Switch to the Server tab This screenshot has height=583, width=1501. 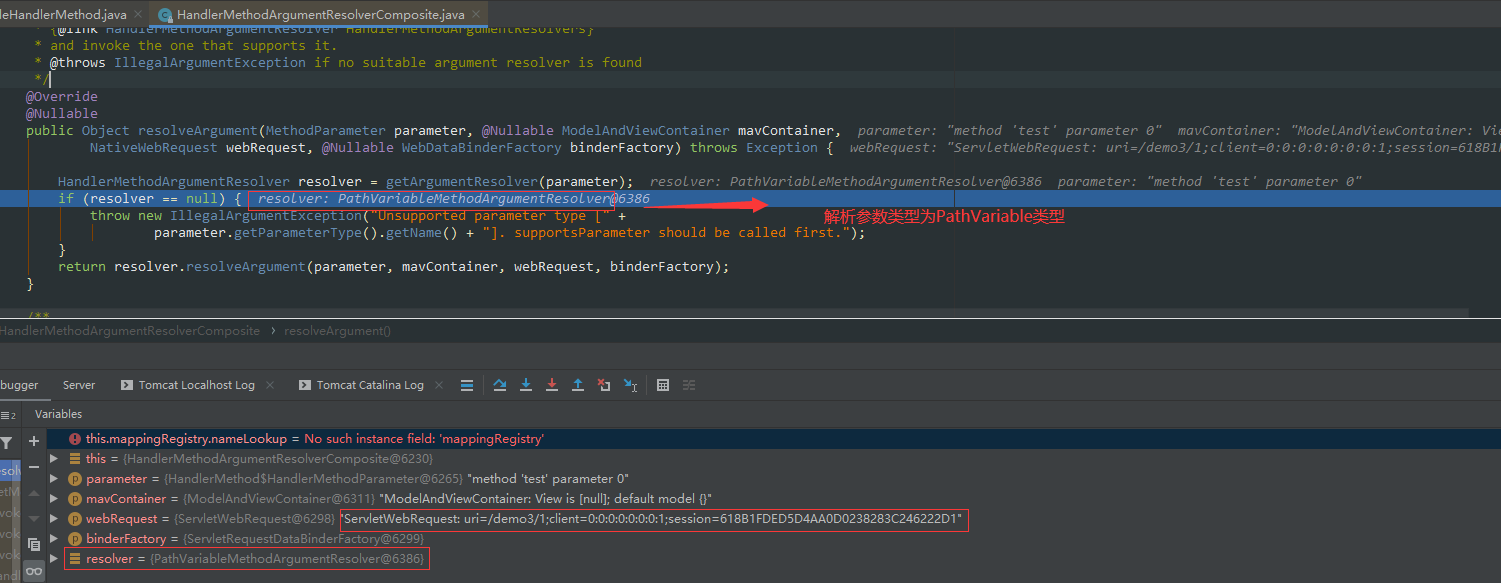click(79, 385)
